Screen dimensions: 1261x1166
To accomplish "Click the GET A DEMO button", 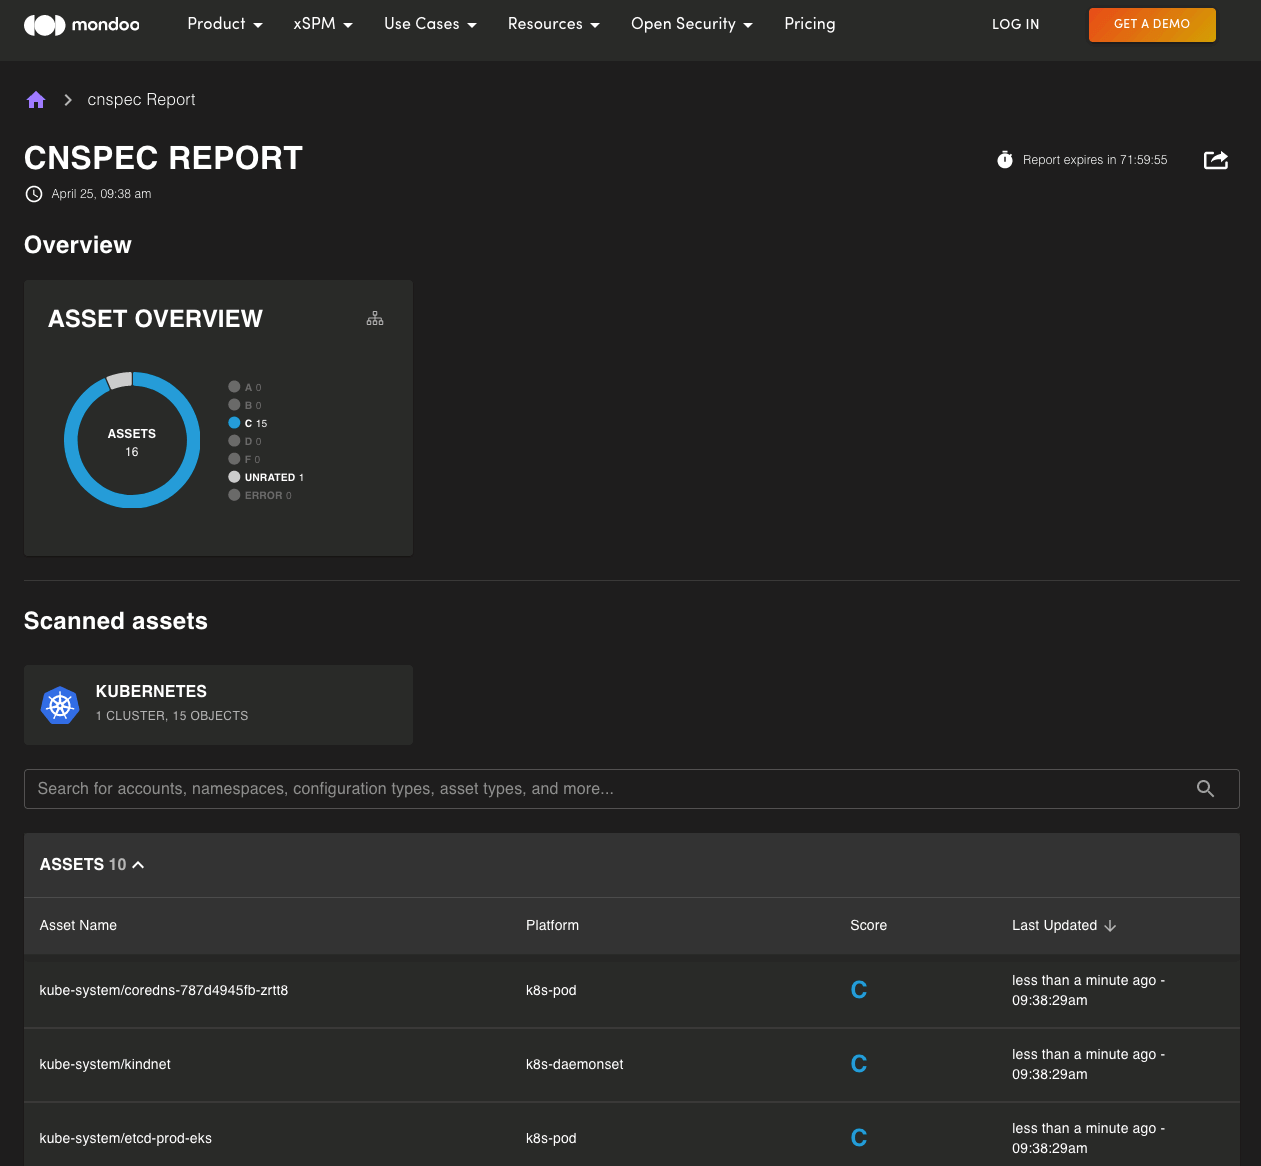I will pos(1152,24).
